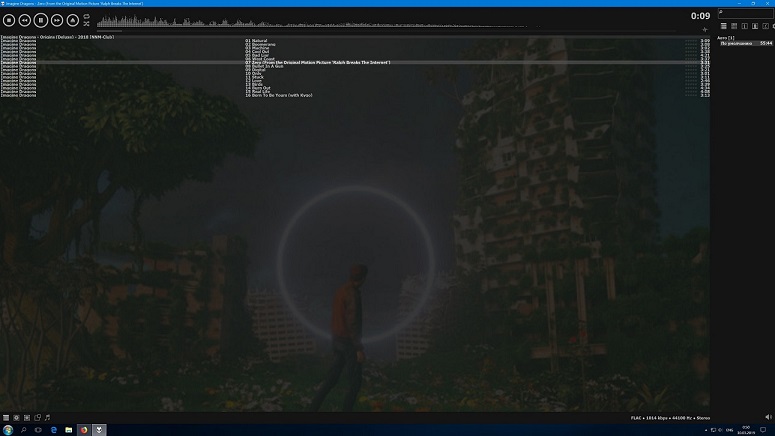
Task: Open the main menu icon at bottom left
Action: pos(6,417)
